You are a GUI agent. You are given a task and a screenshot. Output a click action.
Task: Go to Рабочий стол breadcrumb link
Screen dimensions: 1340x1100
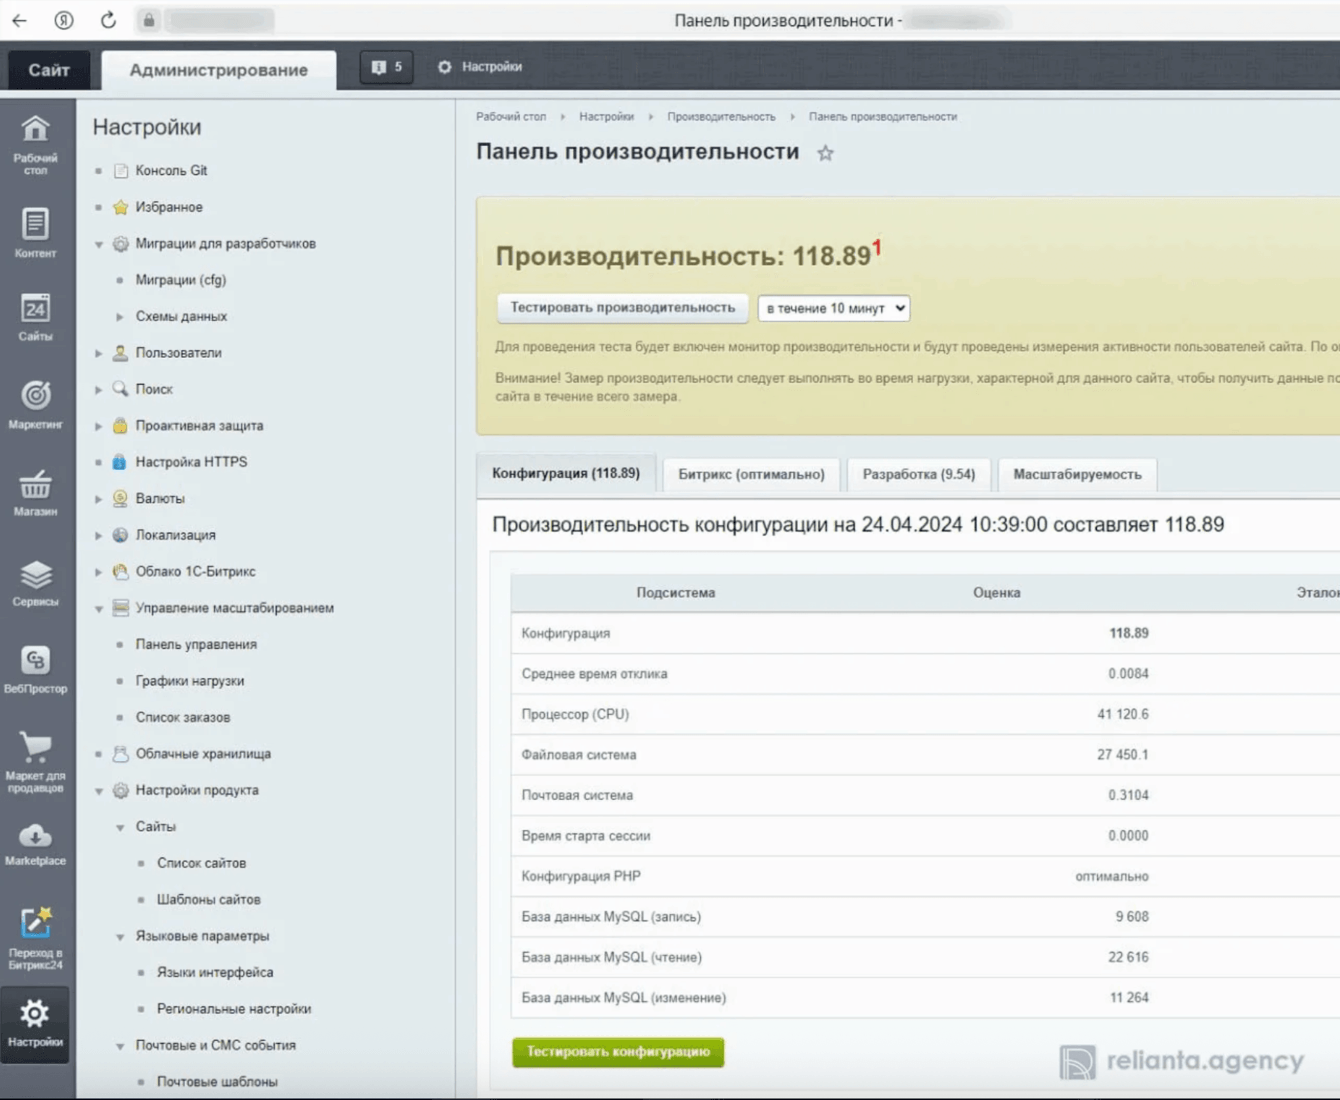click(511, 117)
